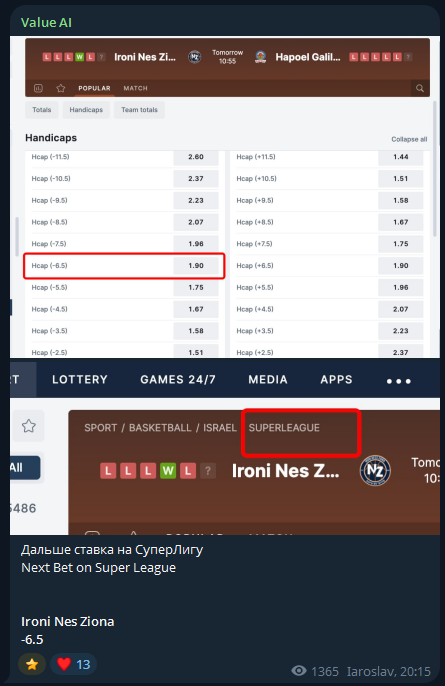This screenshot has height=686, width=445.
Task: Open the APPS menu item
Action: click(x=336, y=379)
